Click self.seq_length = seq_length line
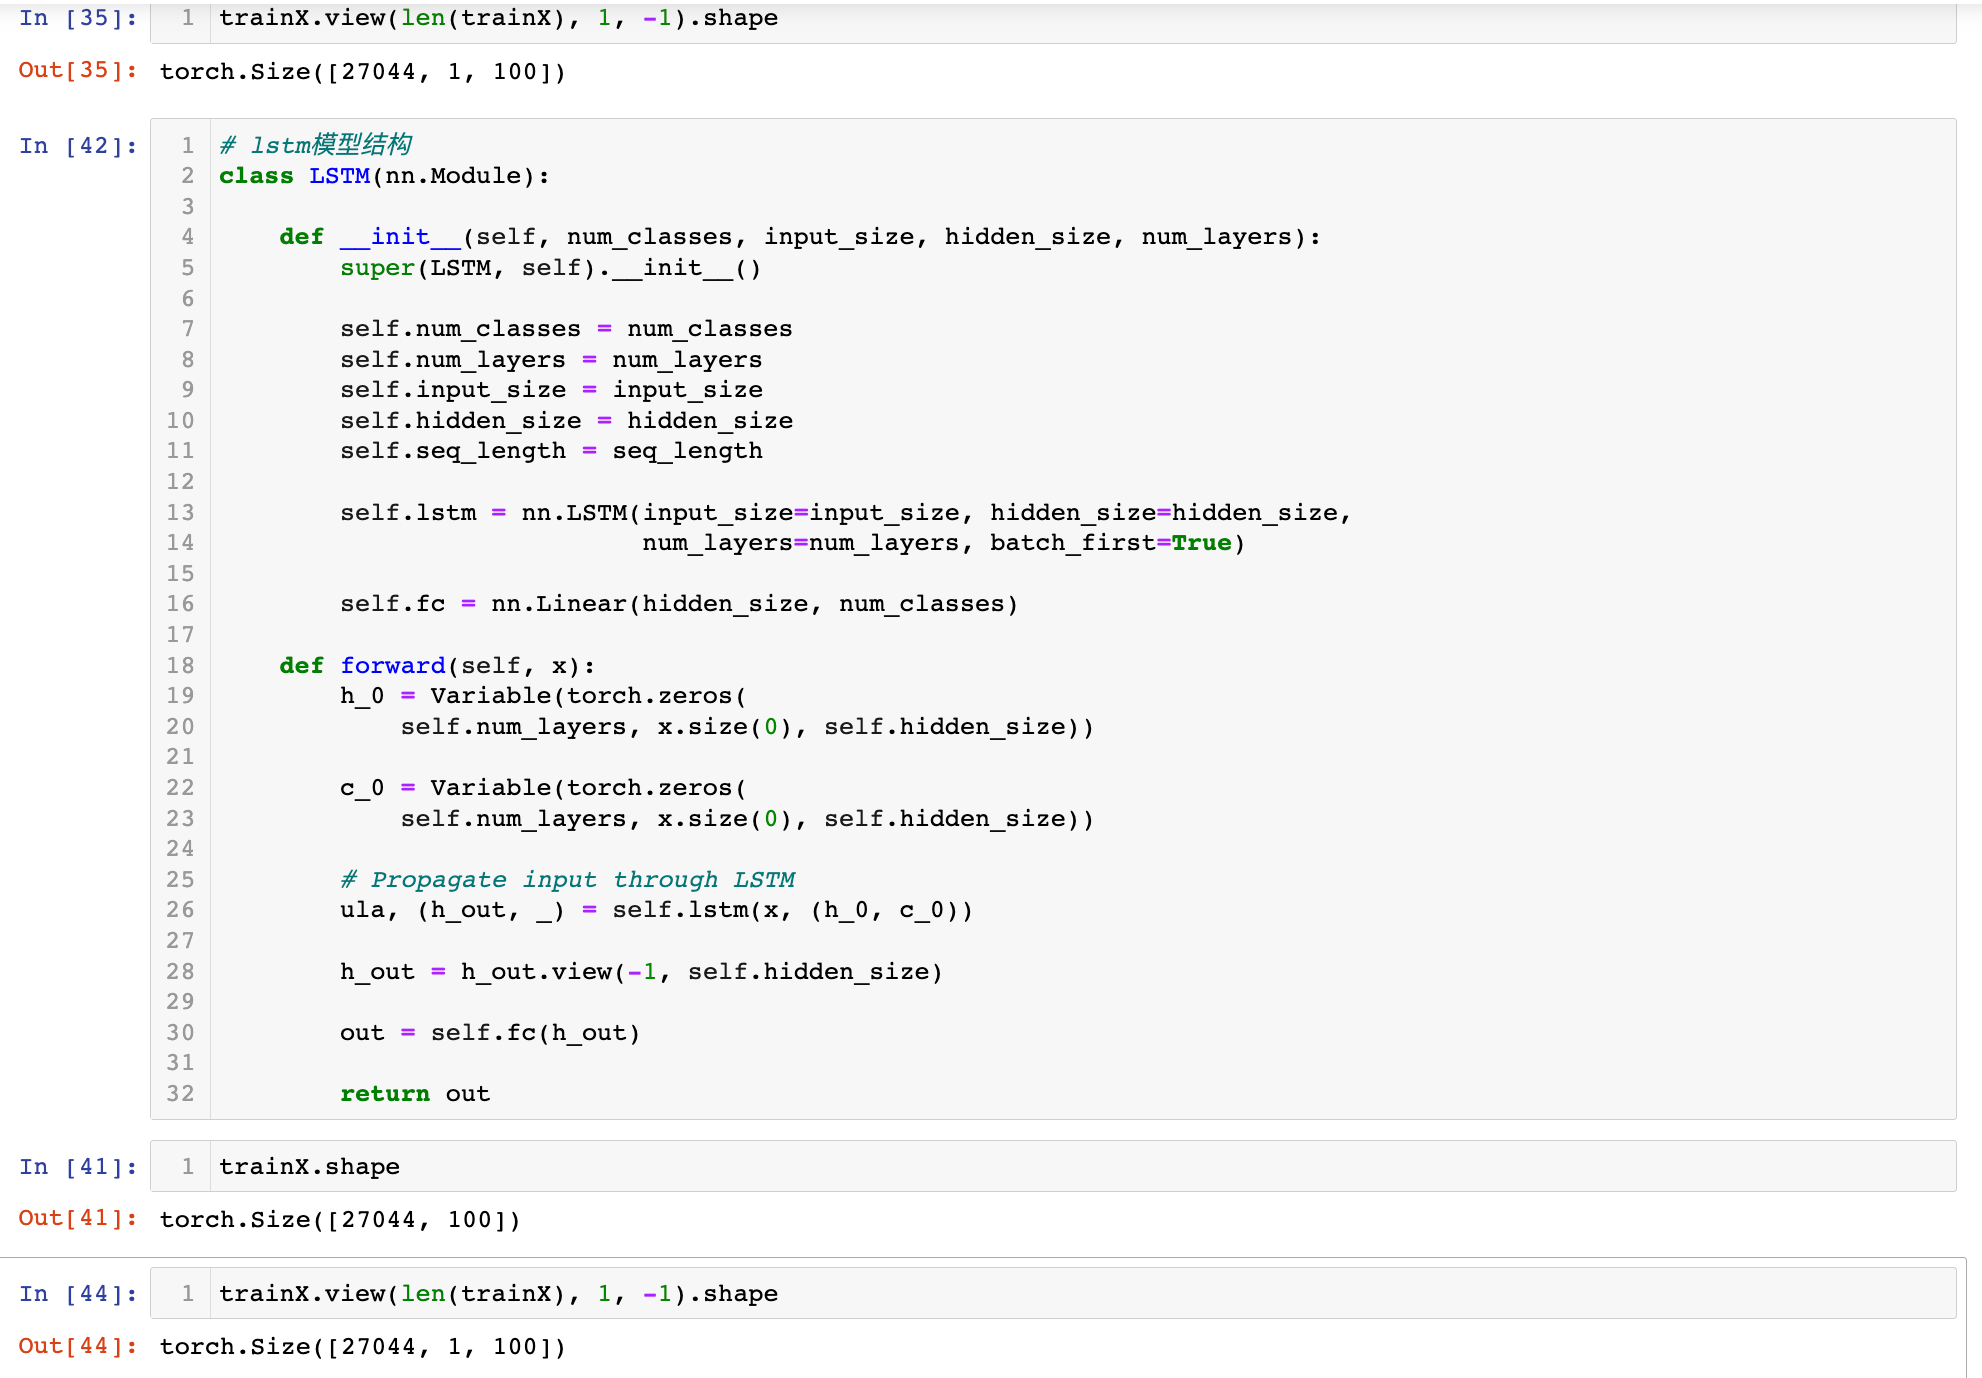 [551, 451]
